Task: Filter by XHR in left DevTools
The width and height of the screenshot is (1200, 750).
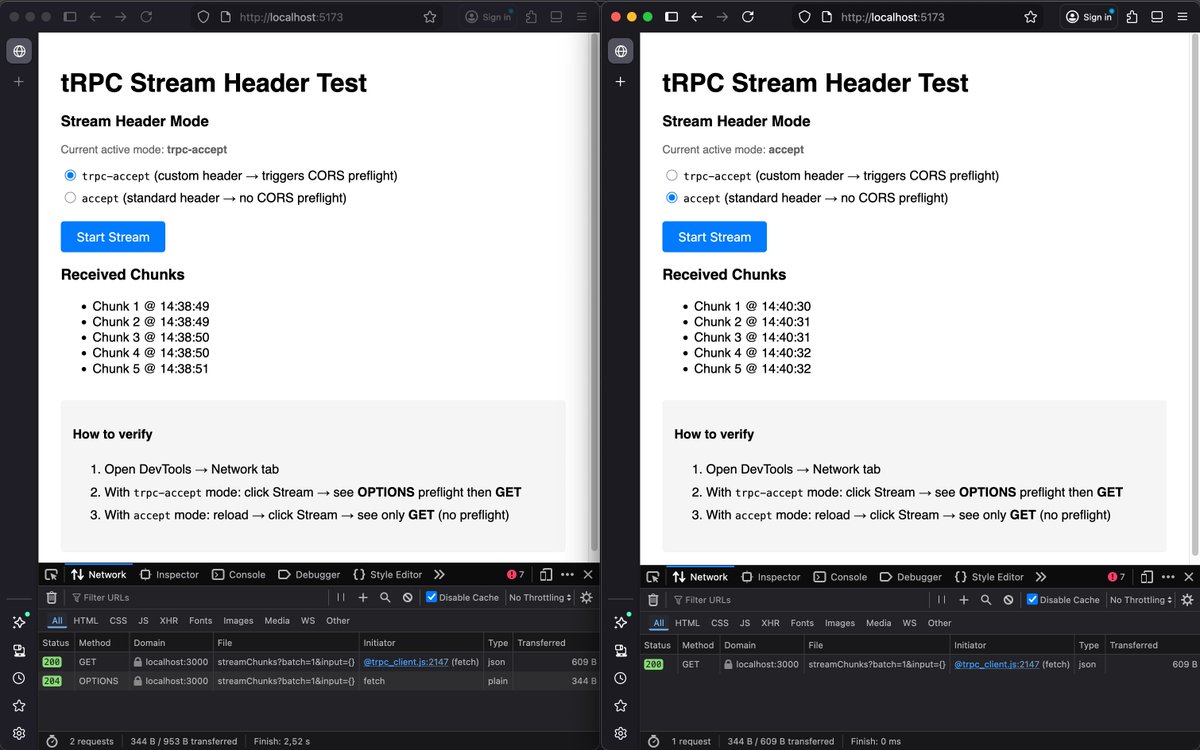Action: [169, 621]
